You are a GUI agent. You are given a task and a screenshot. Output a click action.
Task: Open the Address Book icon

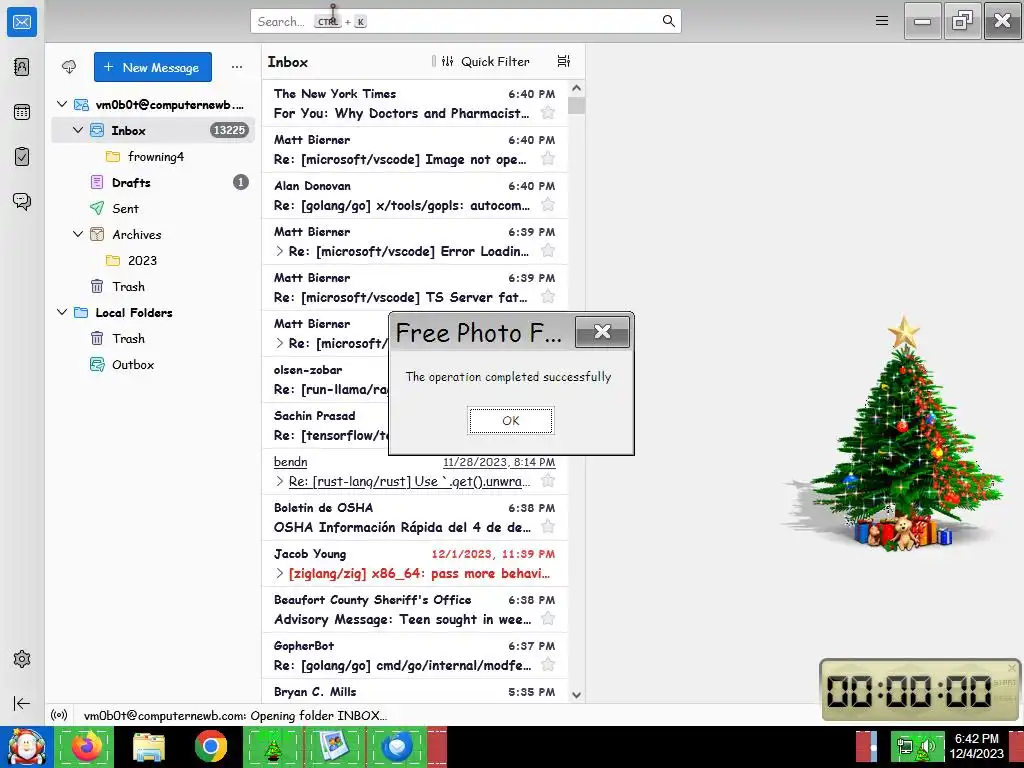22,67
